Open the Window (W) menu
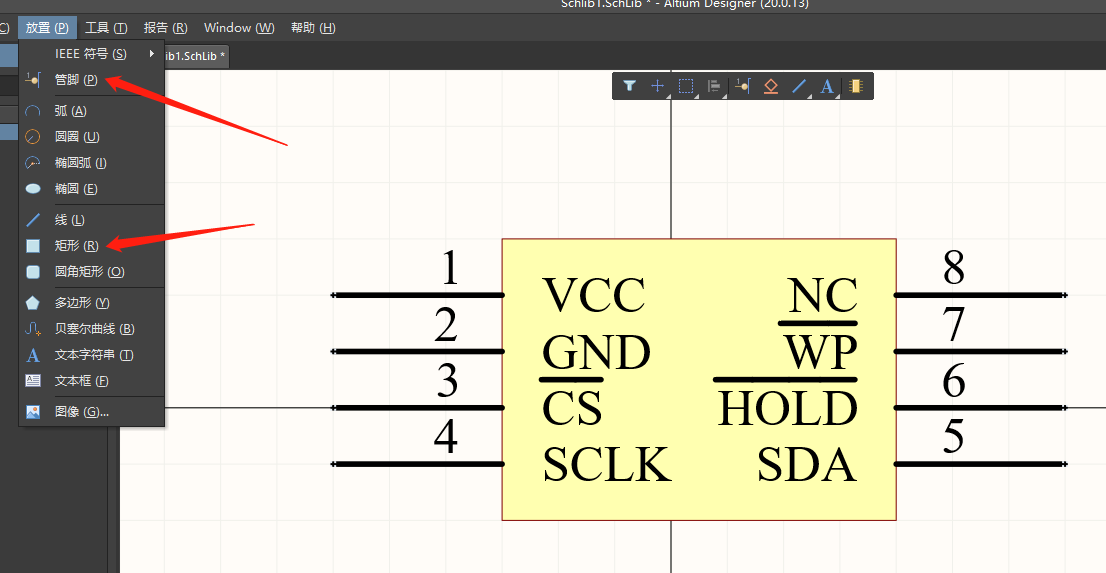The height and width of the screenshot is (573, 1106). [x=239, y=28]
